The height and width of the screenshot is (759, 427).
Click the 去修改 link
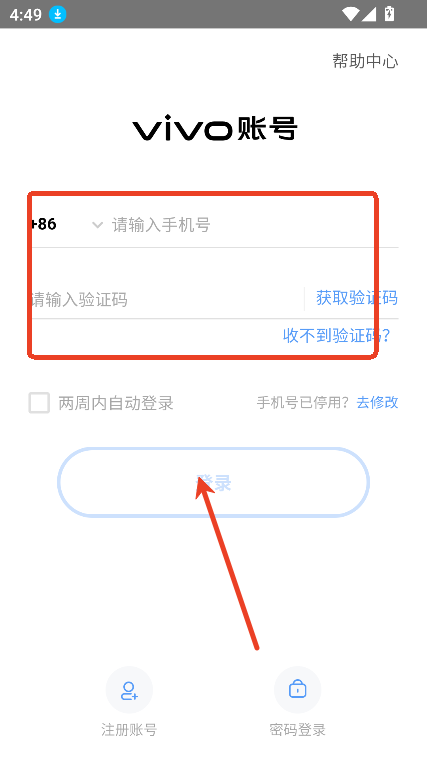tap(377, 402)
